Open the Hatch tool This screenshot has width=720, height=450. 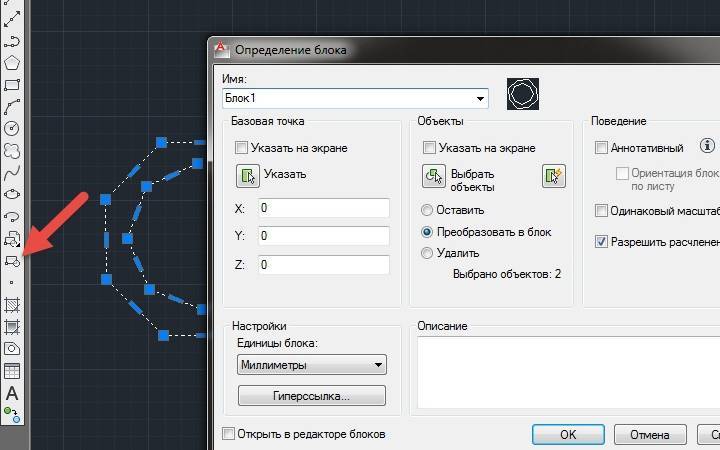coord(12,304)
